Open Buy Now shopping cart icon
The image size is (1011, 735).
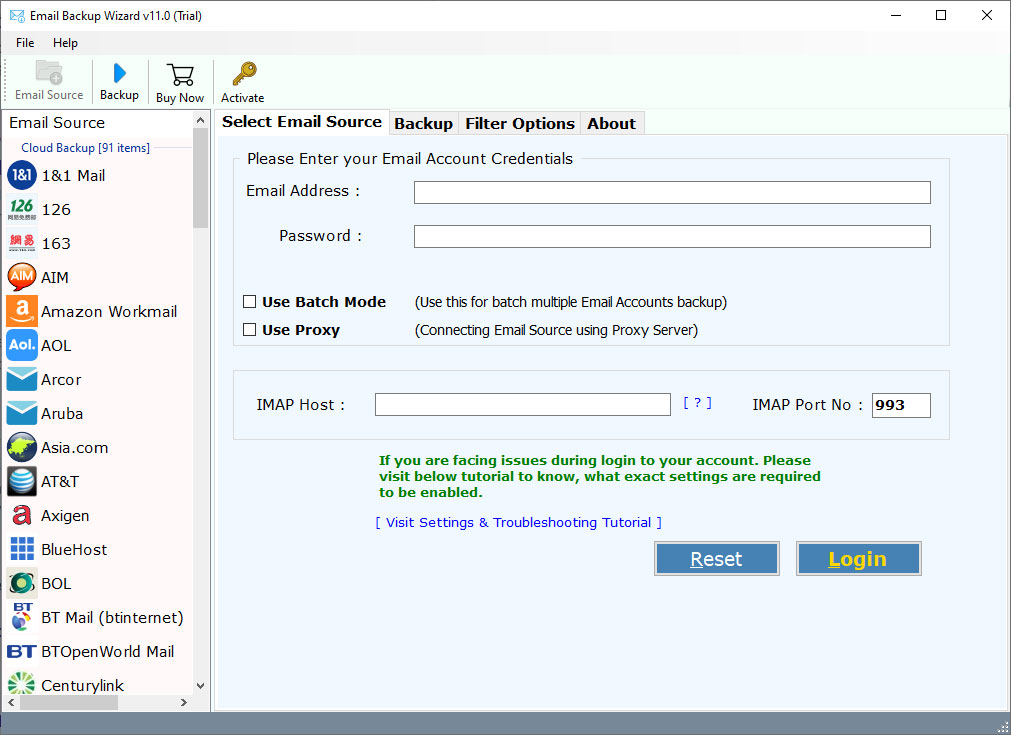[180, 74]
